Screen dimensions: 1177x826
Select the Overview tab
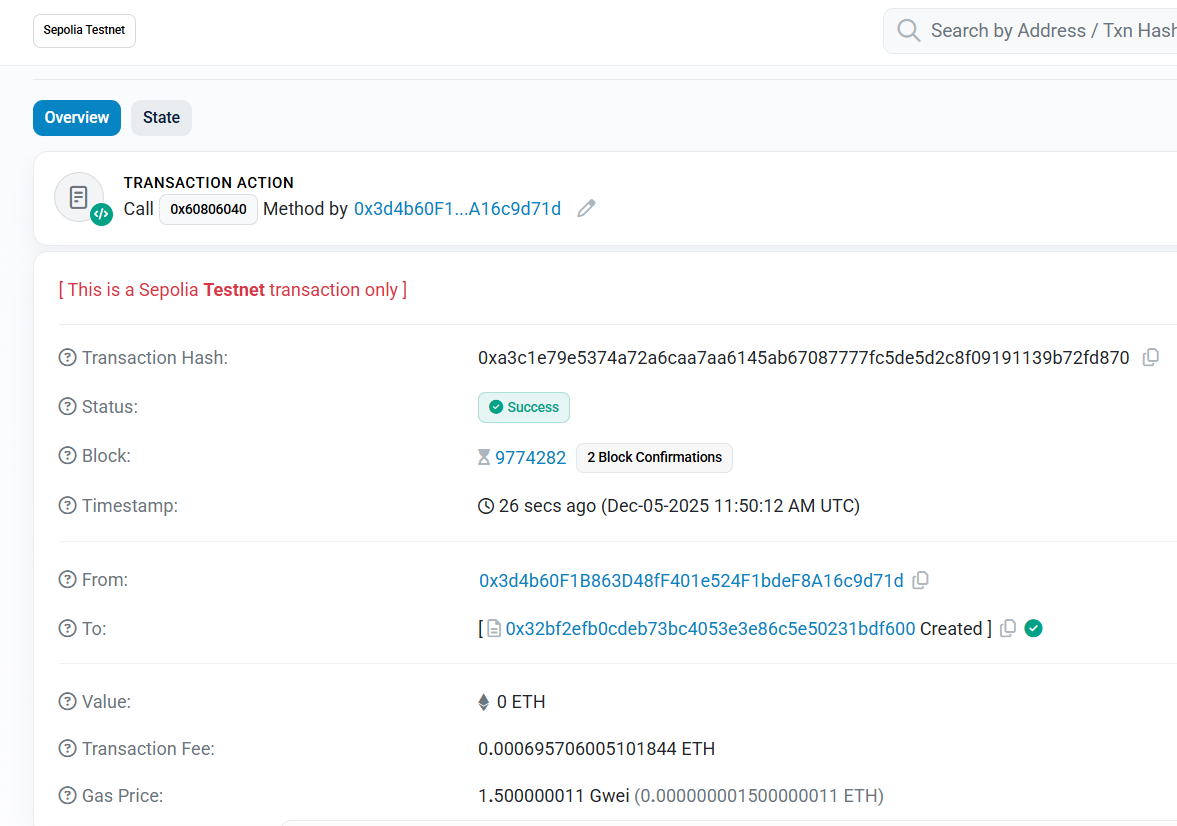pyautogui.click(x=77, y=118)
